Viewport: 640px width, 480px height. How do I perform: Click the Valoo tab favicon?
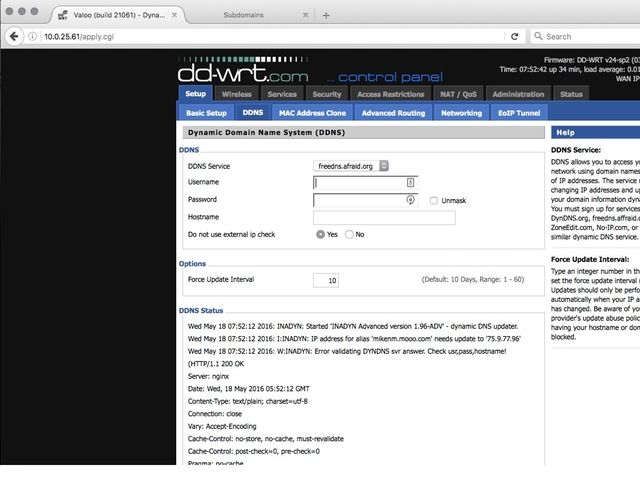tap(63, 15)
